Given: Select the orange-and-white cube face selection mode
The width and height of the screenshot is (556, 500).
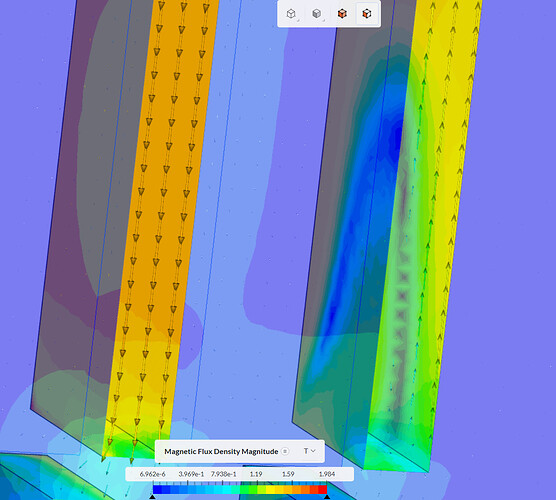Looking at the screenshot, I should click(x=367, y=14).
